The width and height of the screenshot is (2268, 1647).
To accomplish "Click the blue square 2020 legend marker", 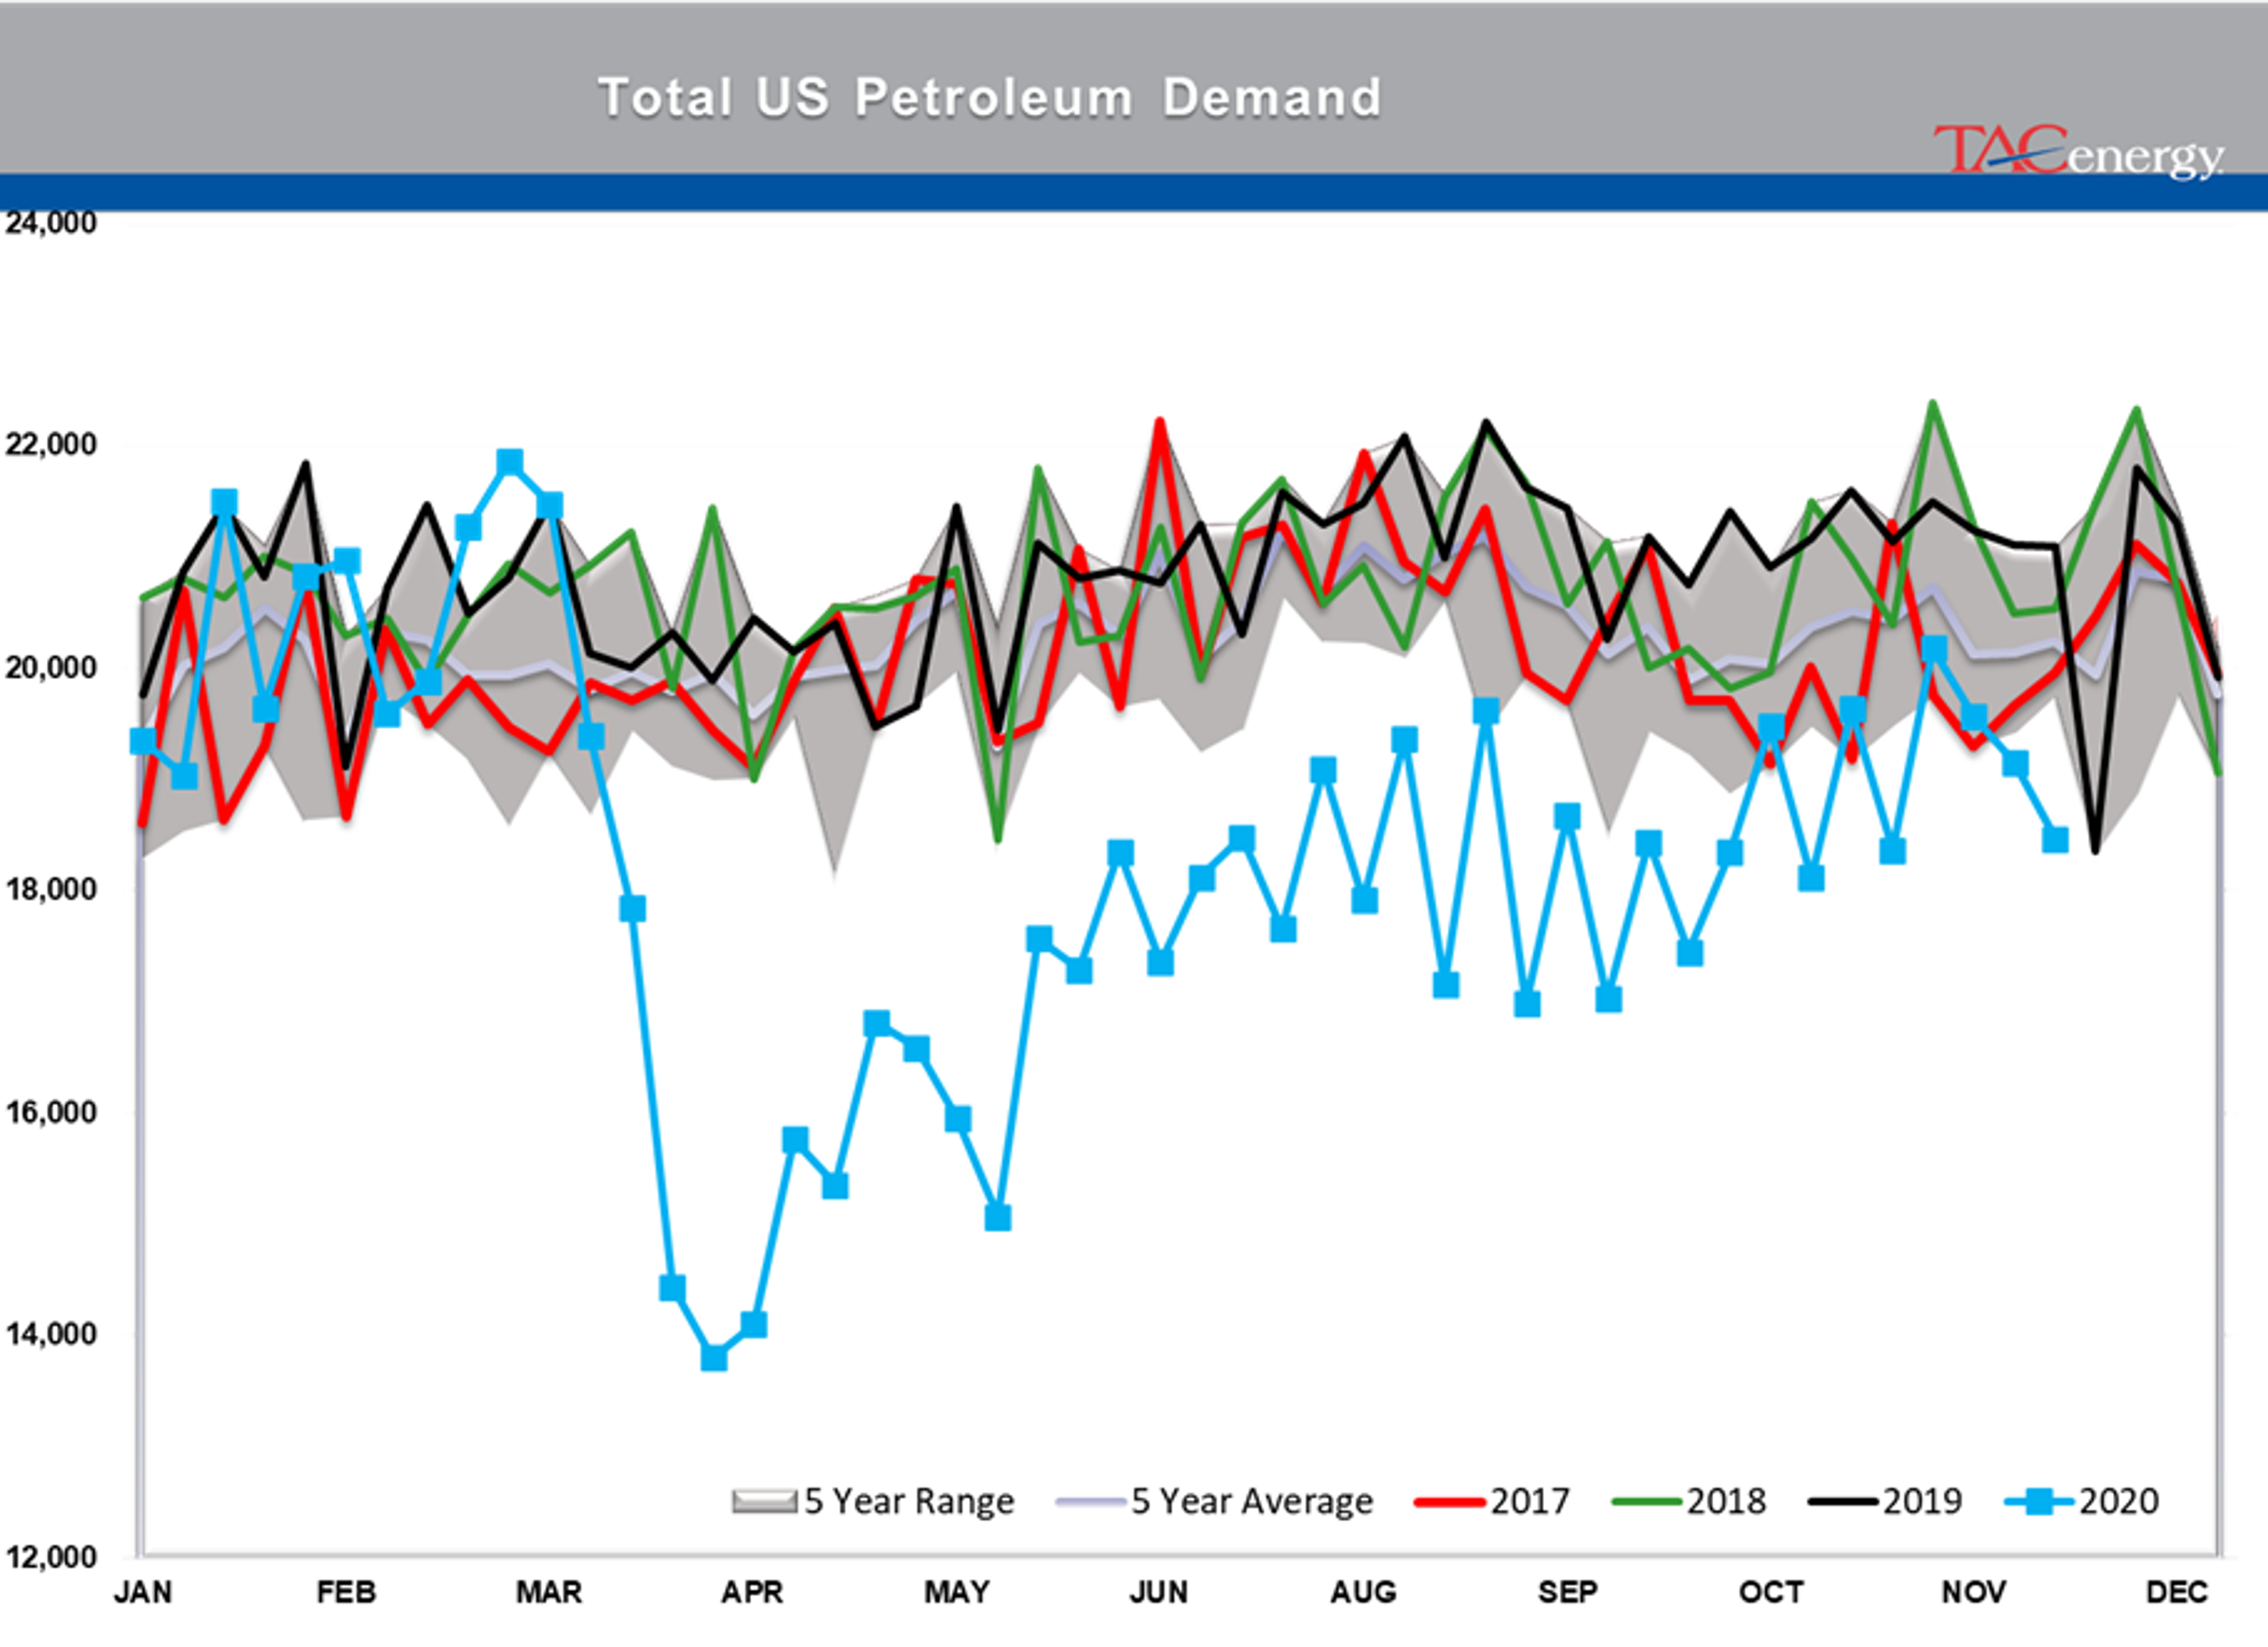I will (2039, 1501).
